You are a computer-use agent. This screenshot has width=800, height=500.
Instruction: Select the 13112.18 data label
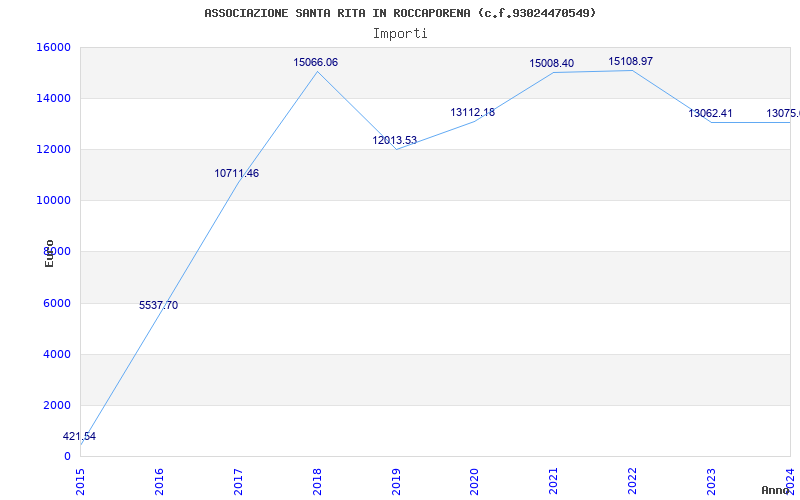(x=472, y=112)
